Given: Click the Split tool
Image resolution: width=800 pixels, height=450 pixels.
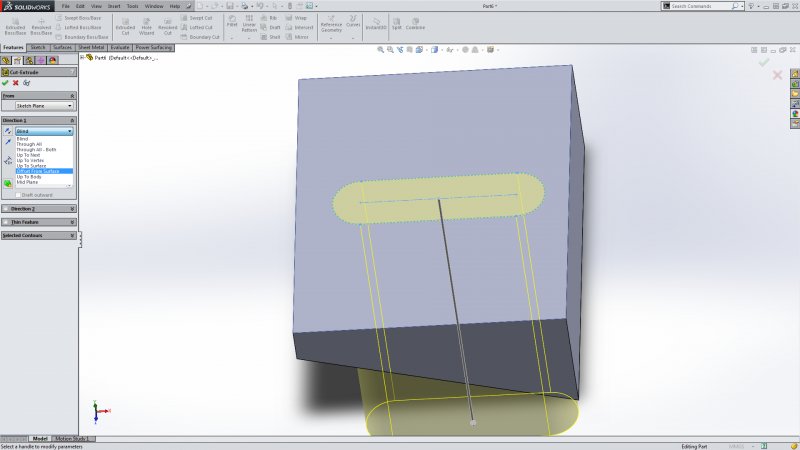Looking at the screenshot, I should (x=396, y=24).
